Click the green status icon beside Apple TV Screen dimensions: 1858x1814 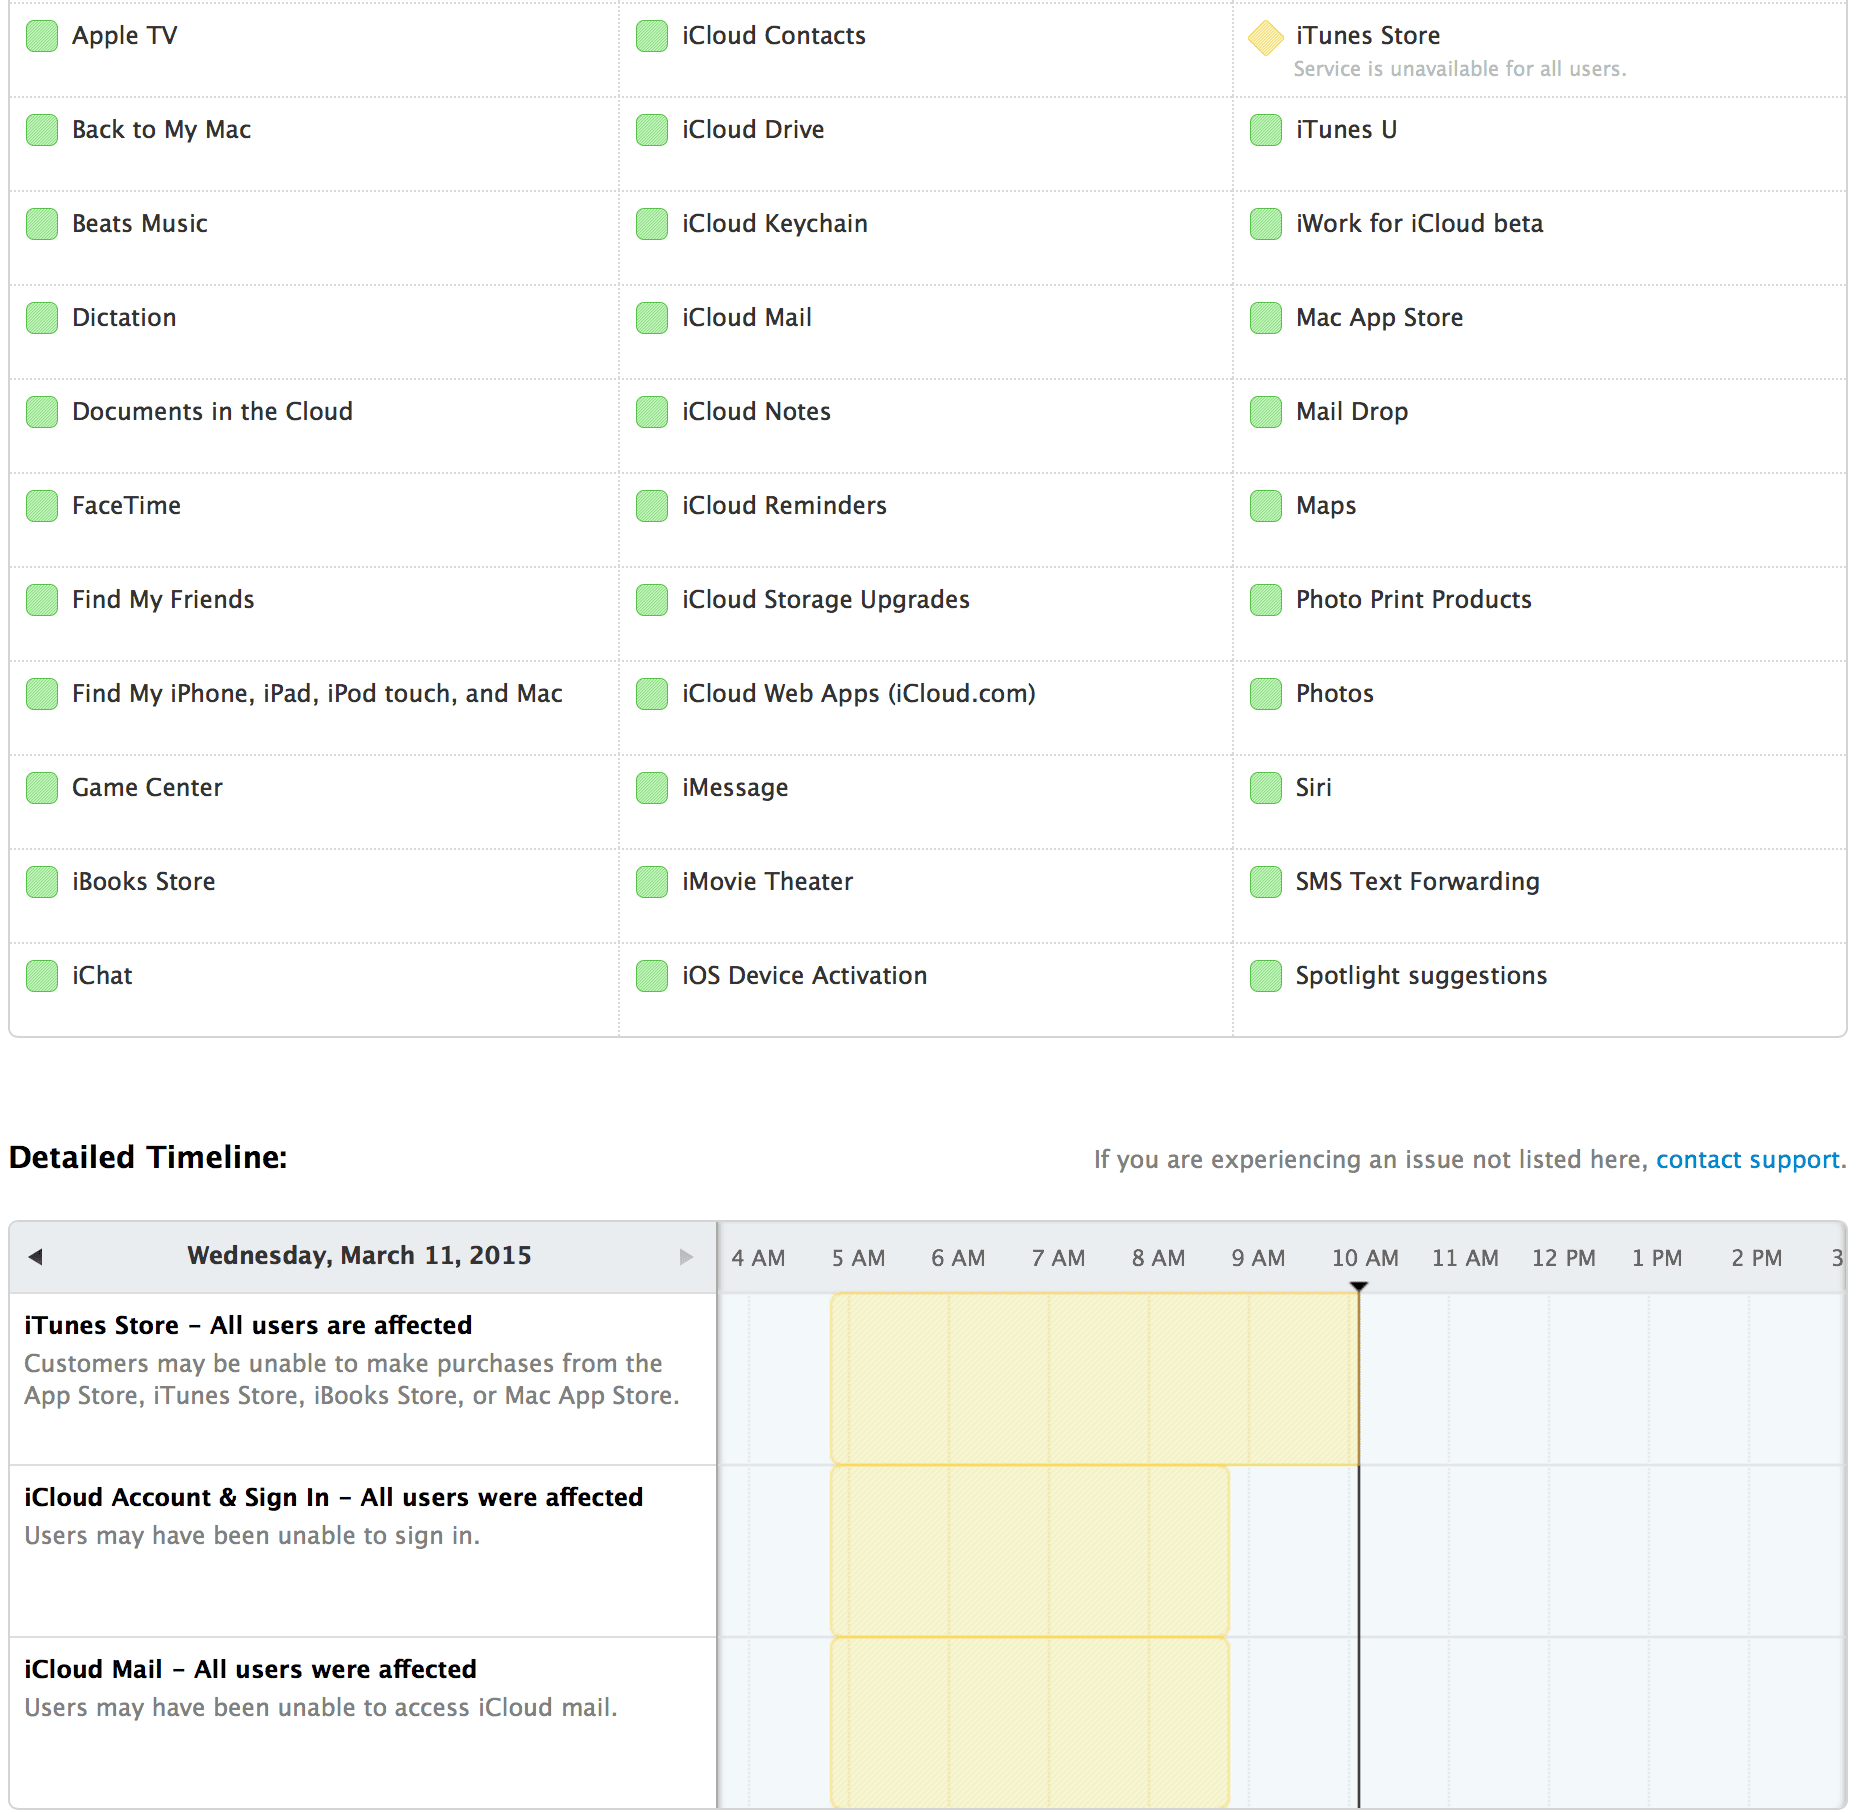pyautogui.click(x=42, y=36)
